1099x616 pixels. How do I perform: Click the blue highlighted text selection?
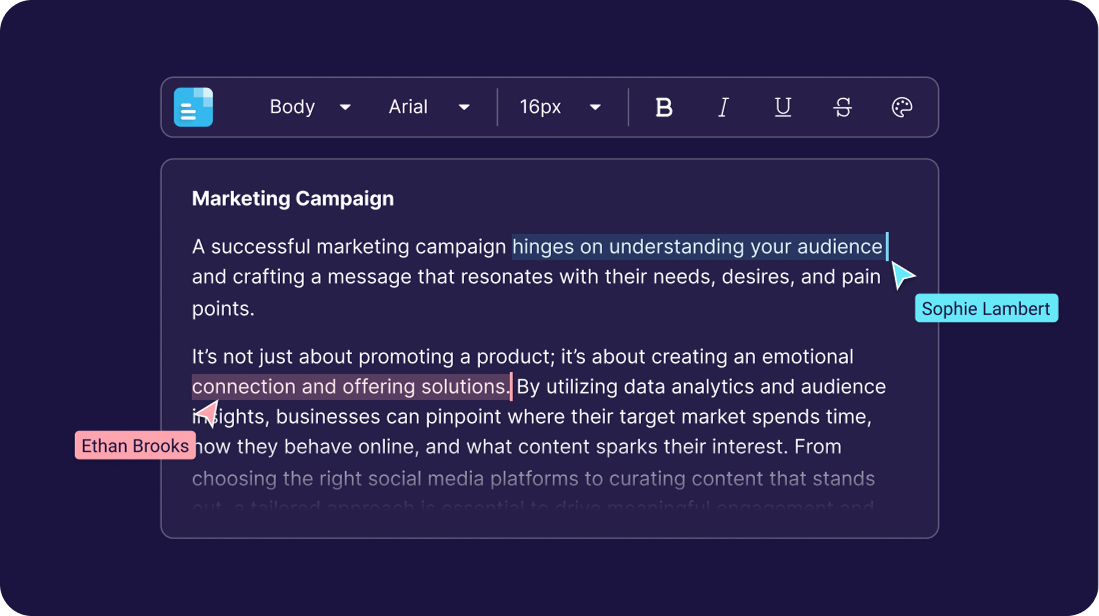697,247
